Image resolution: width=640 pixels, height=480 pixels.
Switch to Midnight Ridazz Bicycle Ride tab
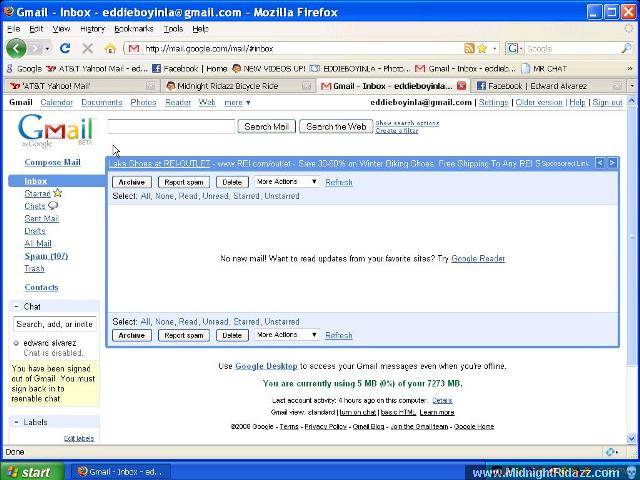(239, 86)
